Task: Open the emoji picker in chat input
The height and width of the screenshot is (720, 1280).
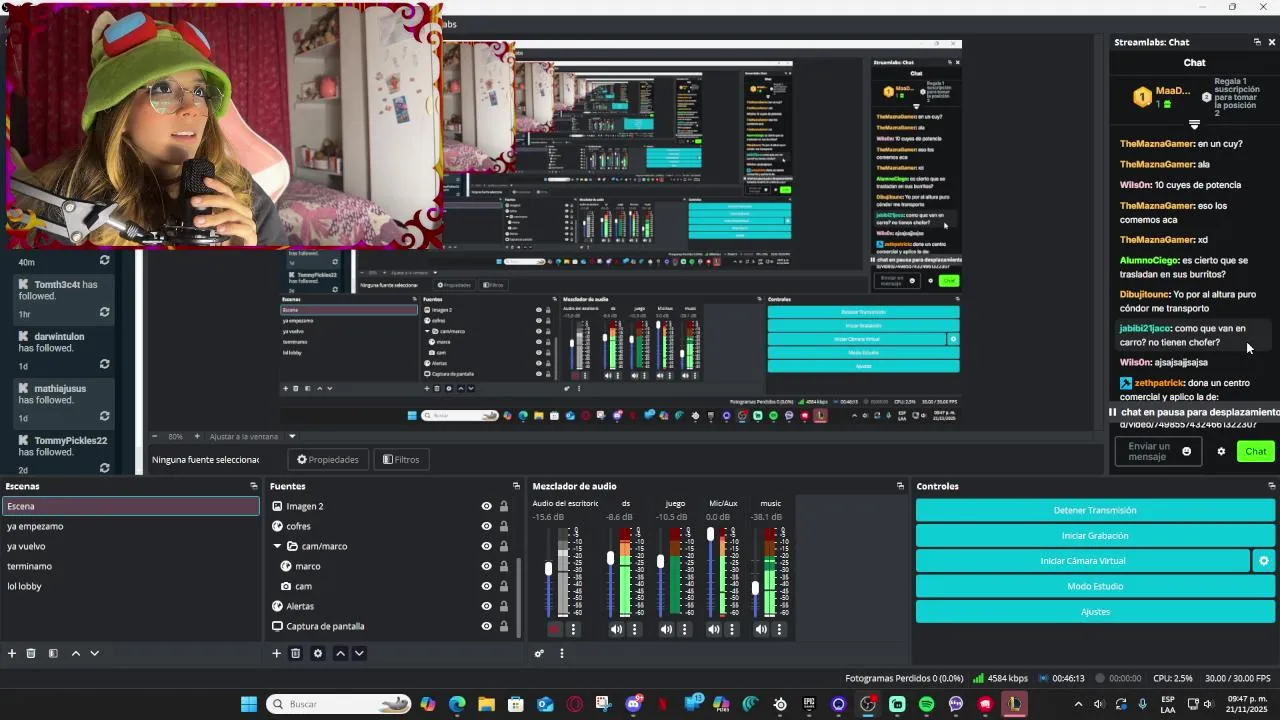Action: [x=1187, y=451]
